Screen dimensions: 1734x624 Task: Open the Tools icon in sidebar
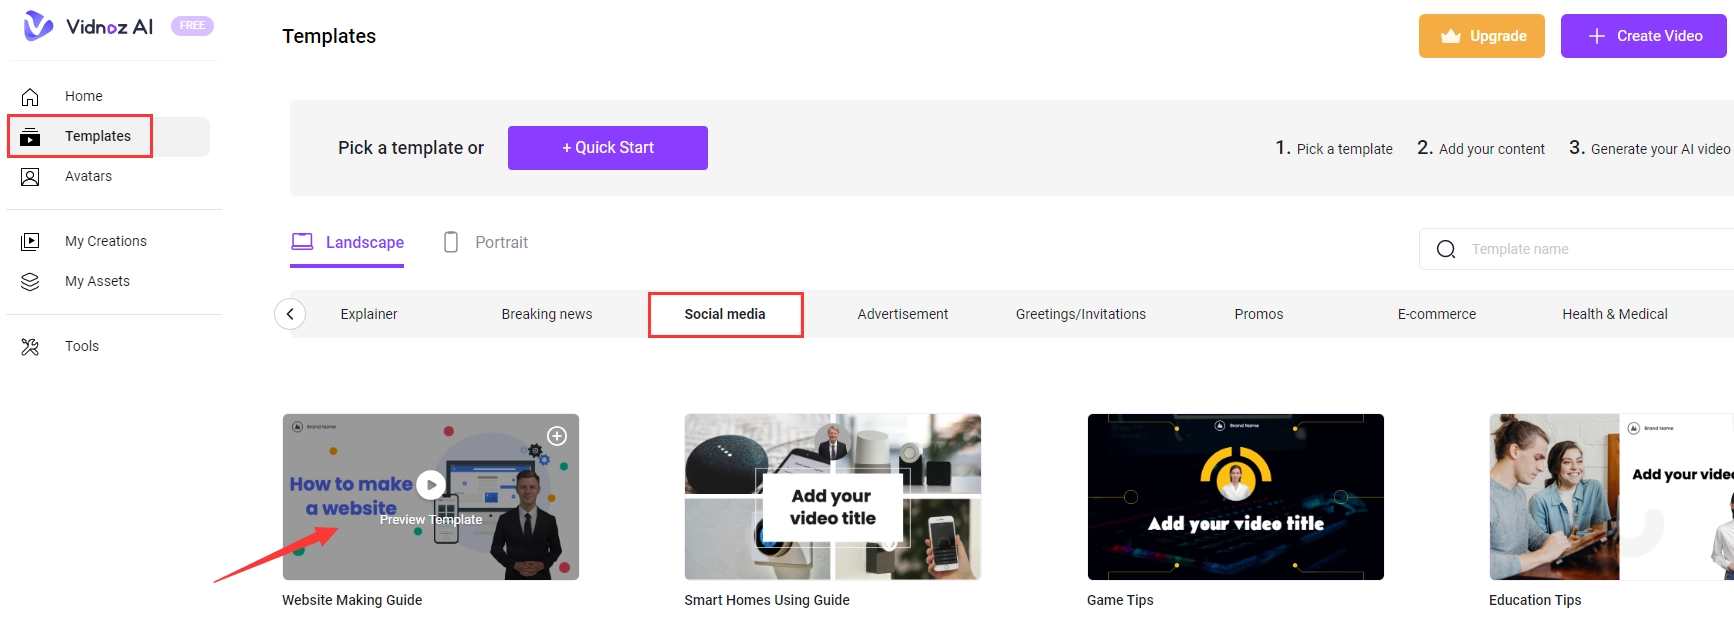pyautogui.click(x=30, y=347)
